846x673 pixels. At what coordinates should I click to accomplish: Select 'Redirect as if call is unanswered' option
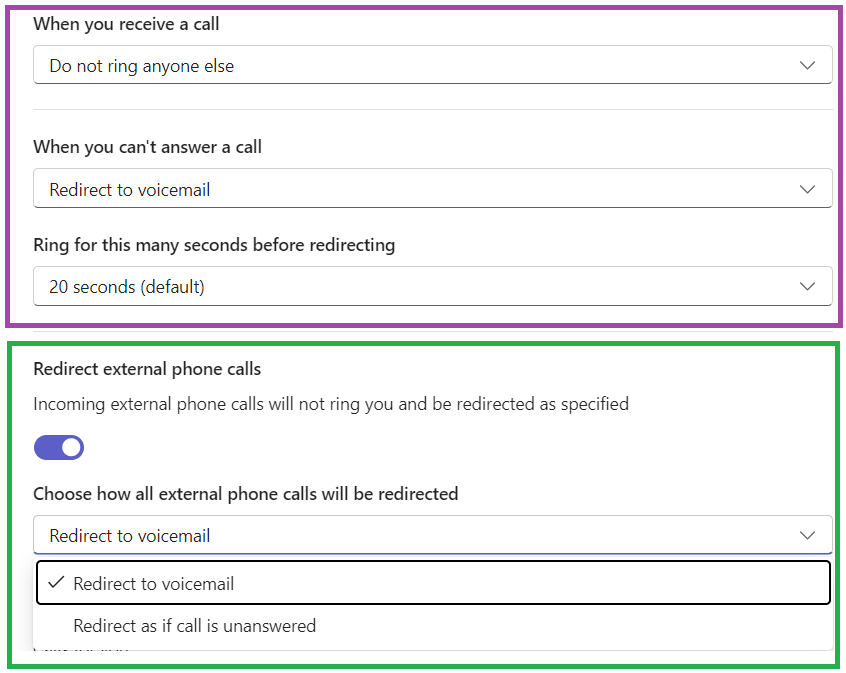[194, 626]
